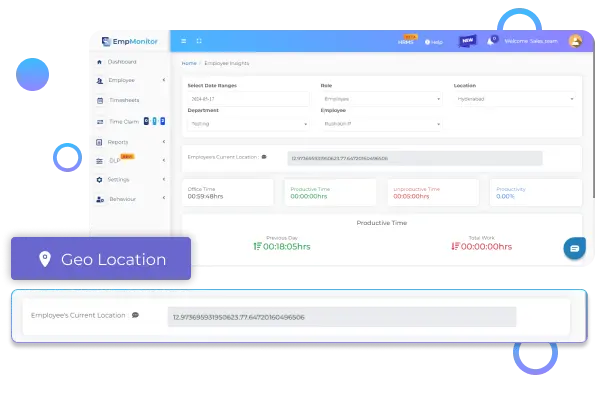This screenshot has height=400, width=600.
Task: Open the Role dropdown
Action: point(381,99)
